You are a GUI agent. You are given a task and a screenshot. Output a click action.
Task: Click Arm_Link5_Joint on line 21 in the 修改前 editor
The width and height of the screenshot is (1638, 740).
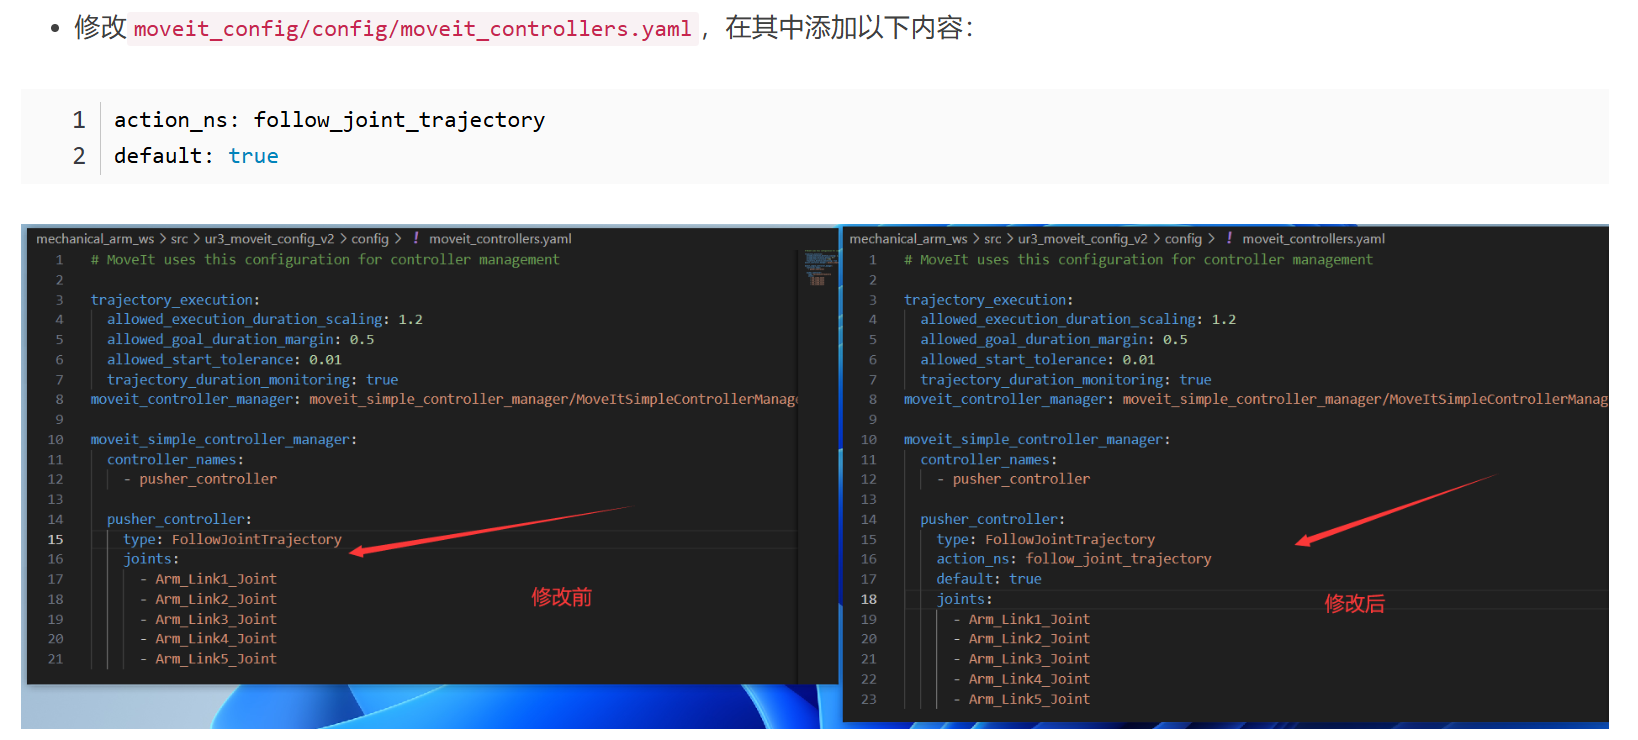pos(216,659)
